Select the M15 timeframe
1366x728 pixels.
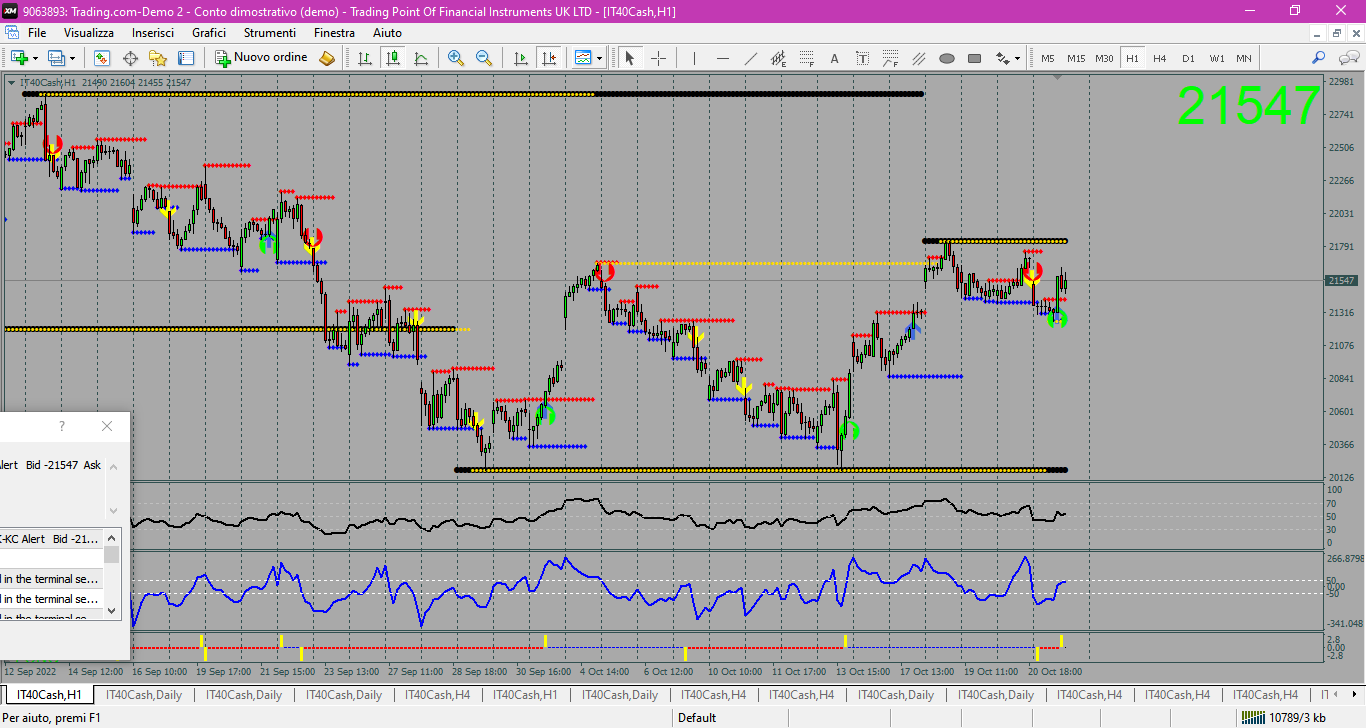[1076, 58]
